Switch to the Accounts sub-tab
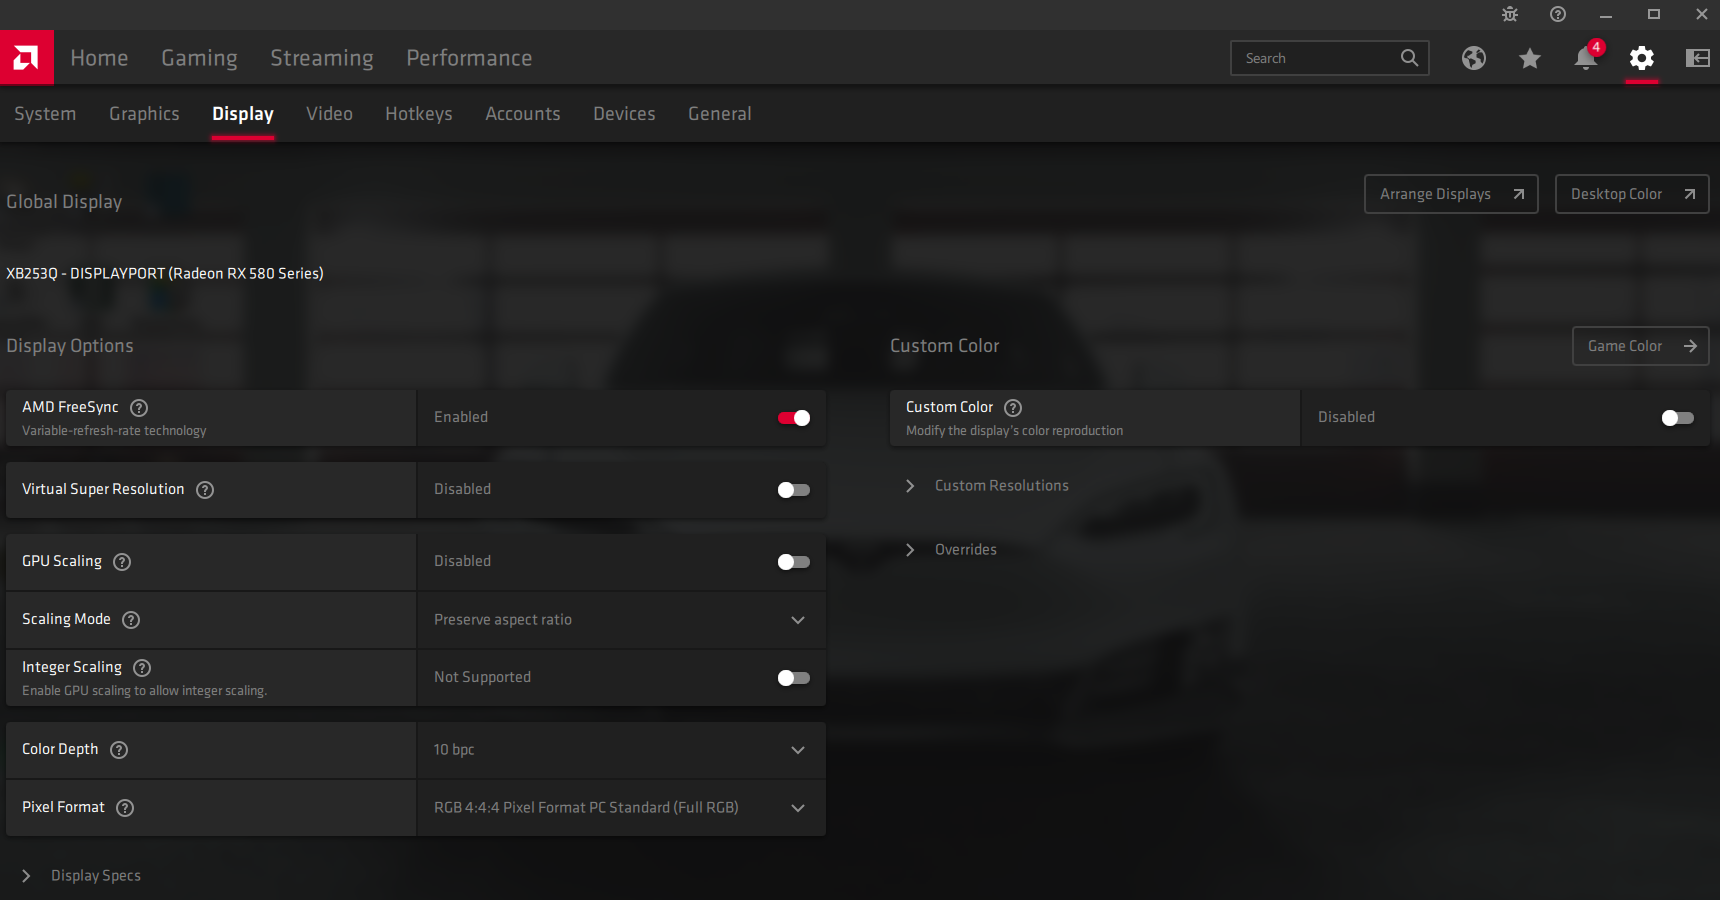1720x900 pixels. point(522,114)
